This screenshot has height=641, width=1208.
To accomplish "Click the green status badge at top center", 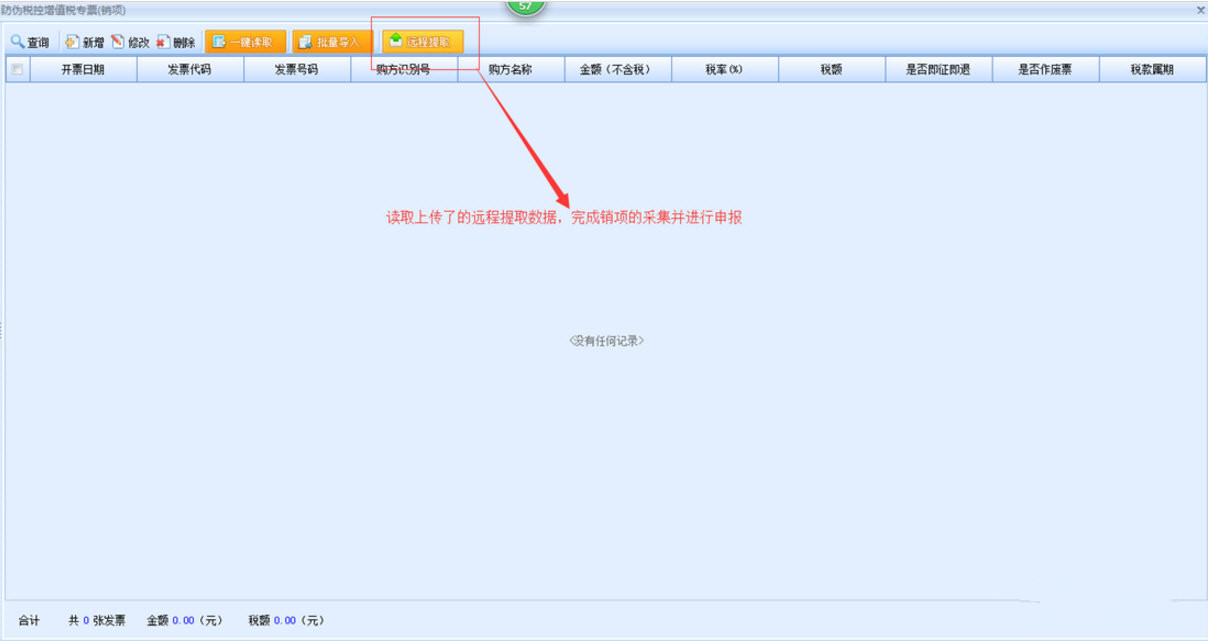I will coord(523,4).
